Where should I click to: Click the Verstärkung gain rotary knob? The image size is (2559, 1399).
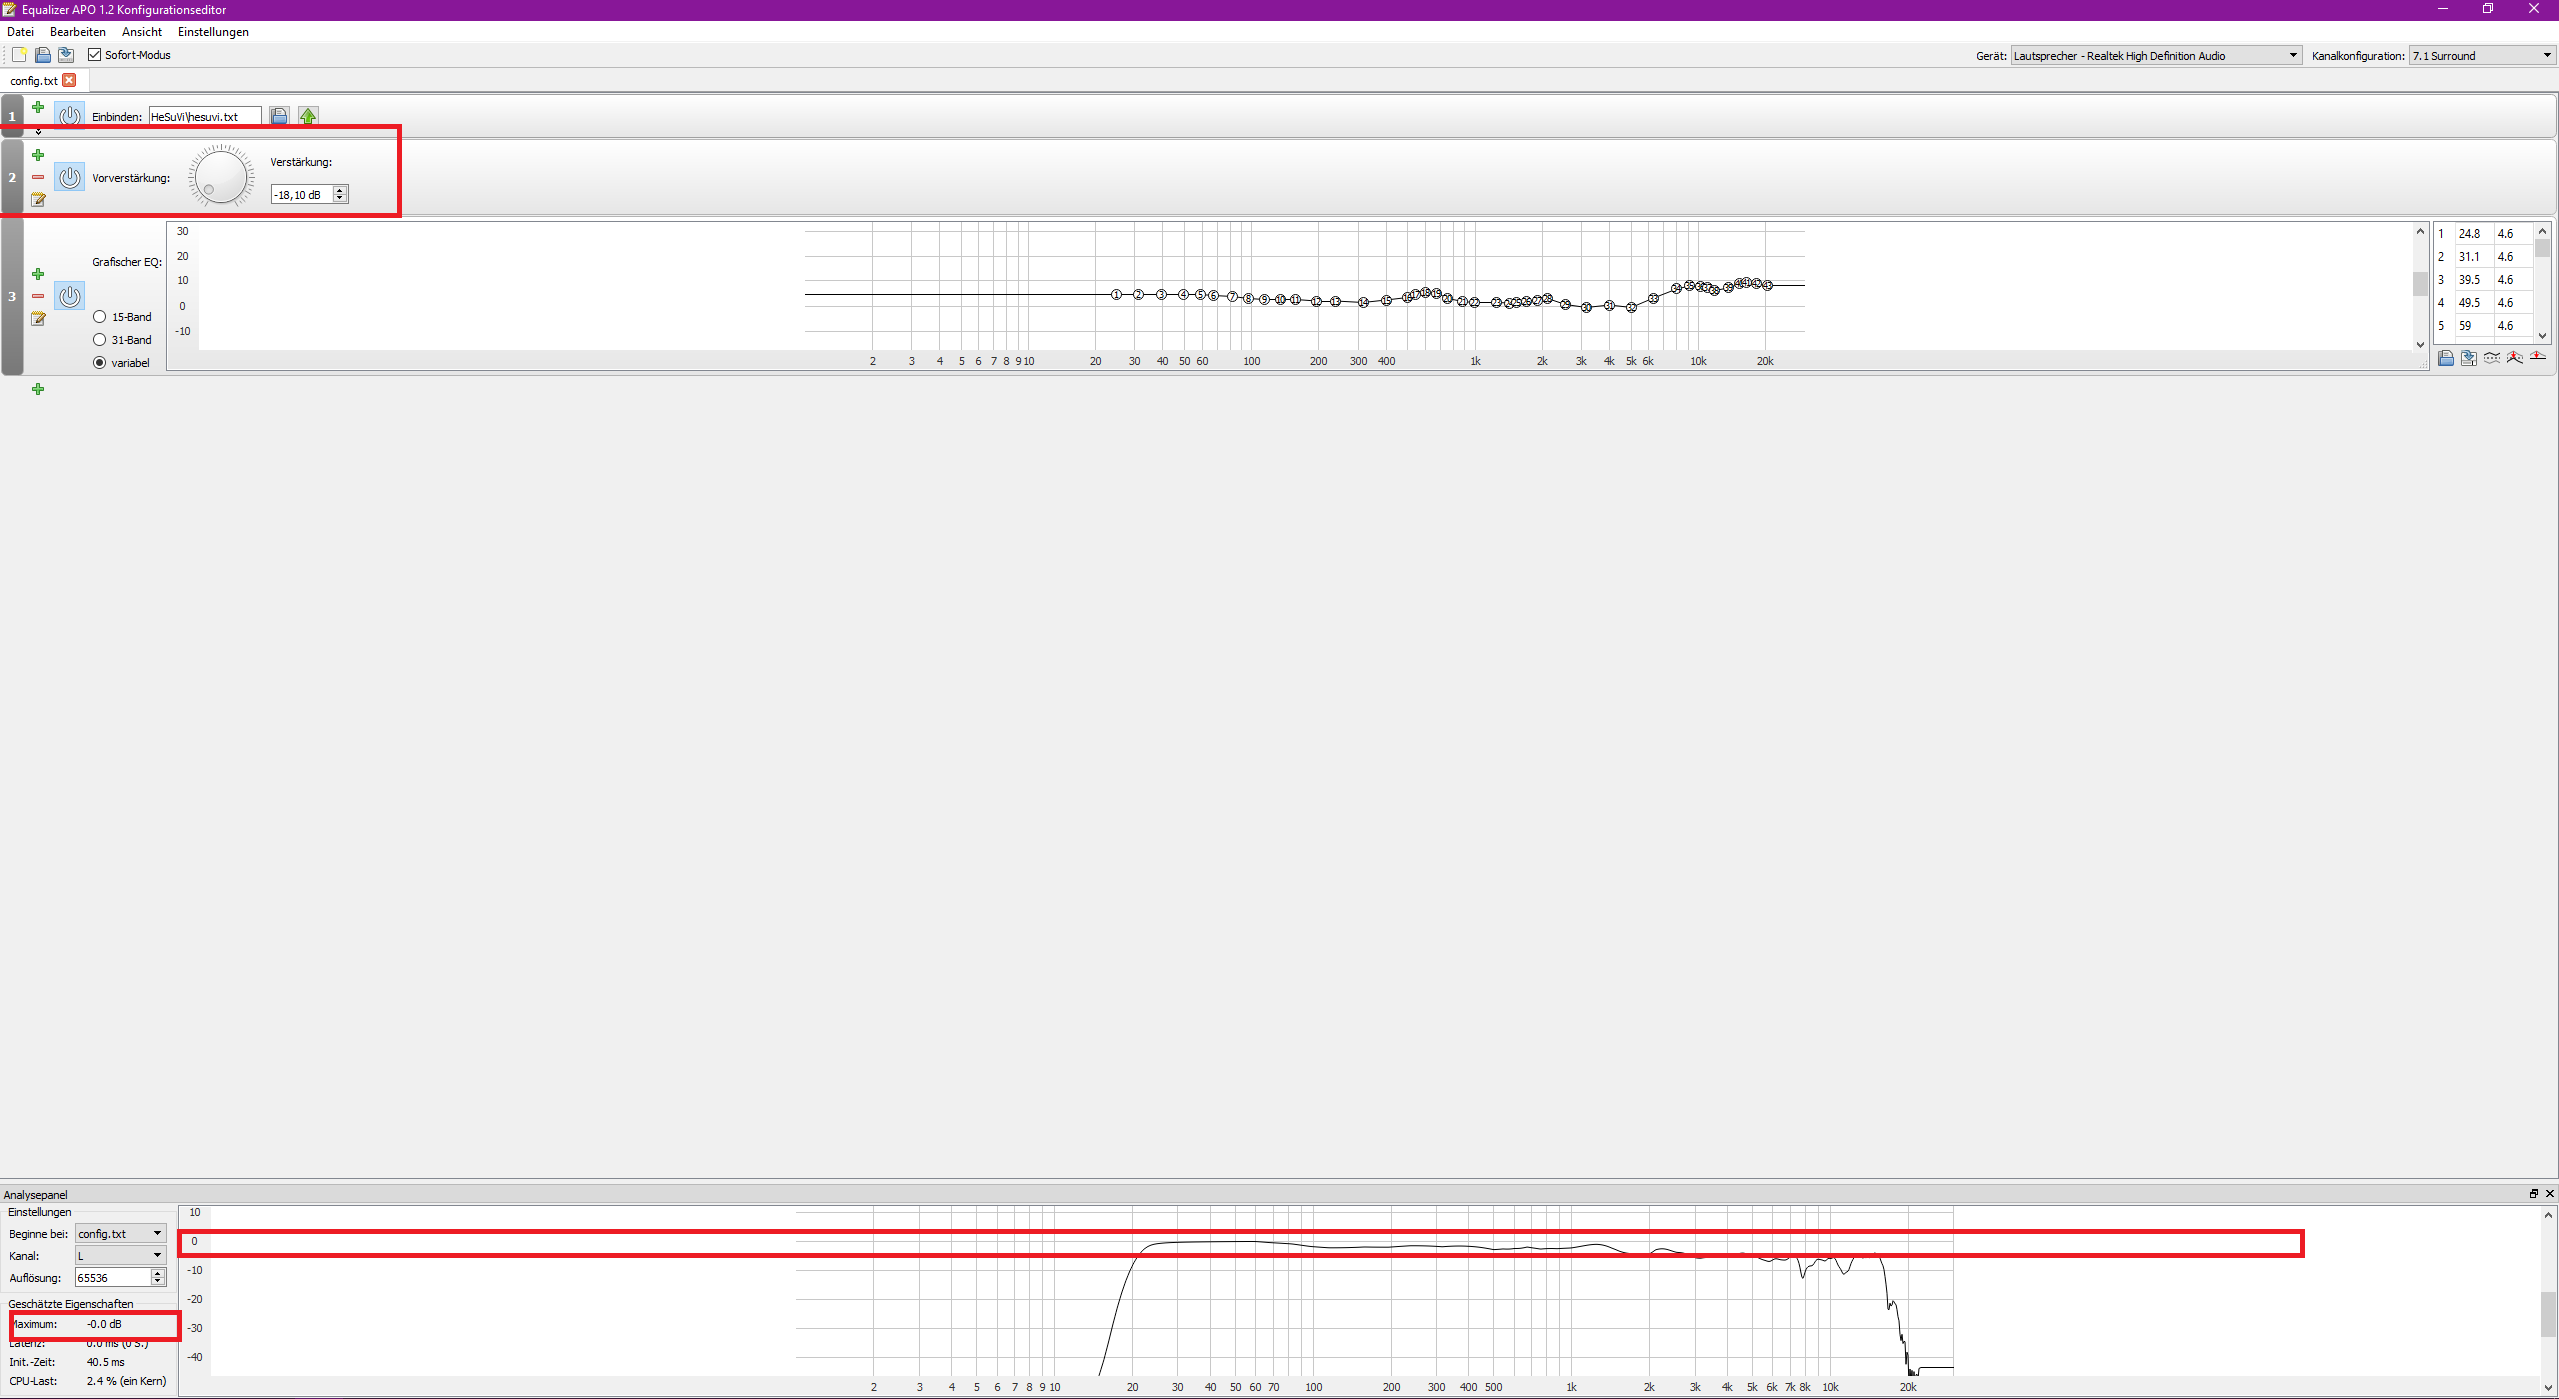point(221,177)
